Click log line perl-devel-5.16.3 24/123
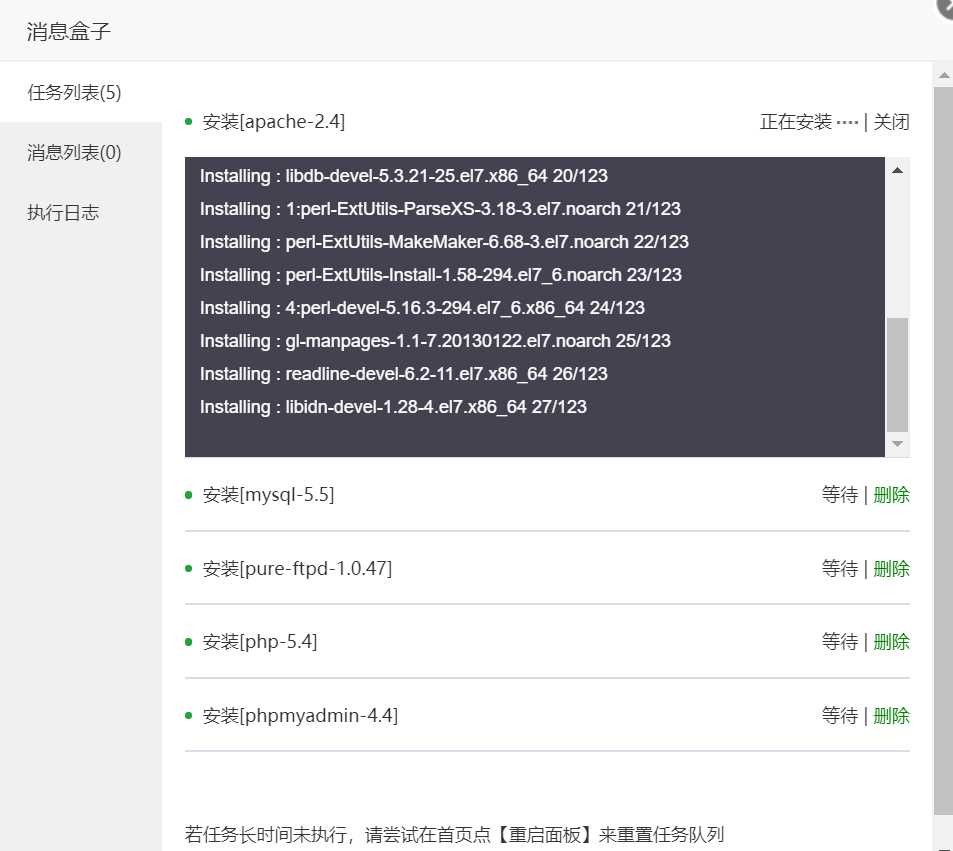 tap(422, 308)
